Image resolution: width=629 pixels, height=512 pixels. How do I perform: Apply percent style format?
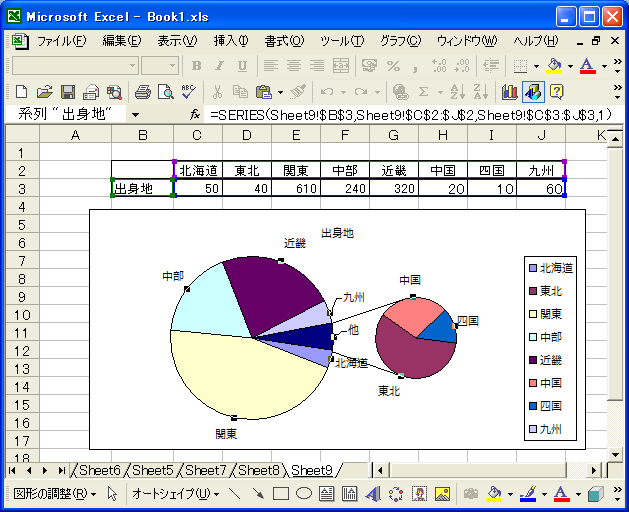pos(394,65)
